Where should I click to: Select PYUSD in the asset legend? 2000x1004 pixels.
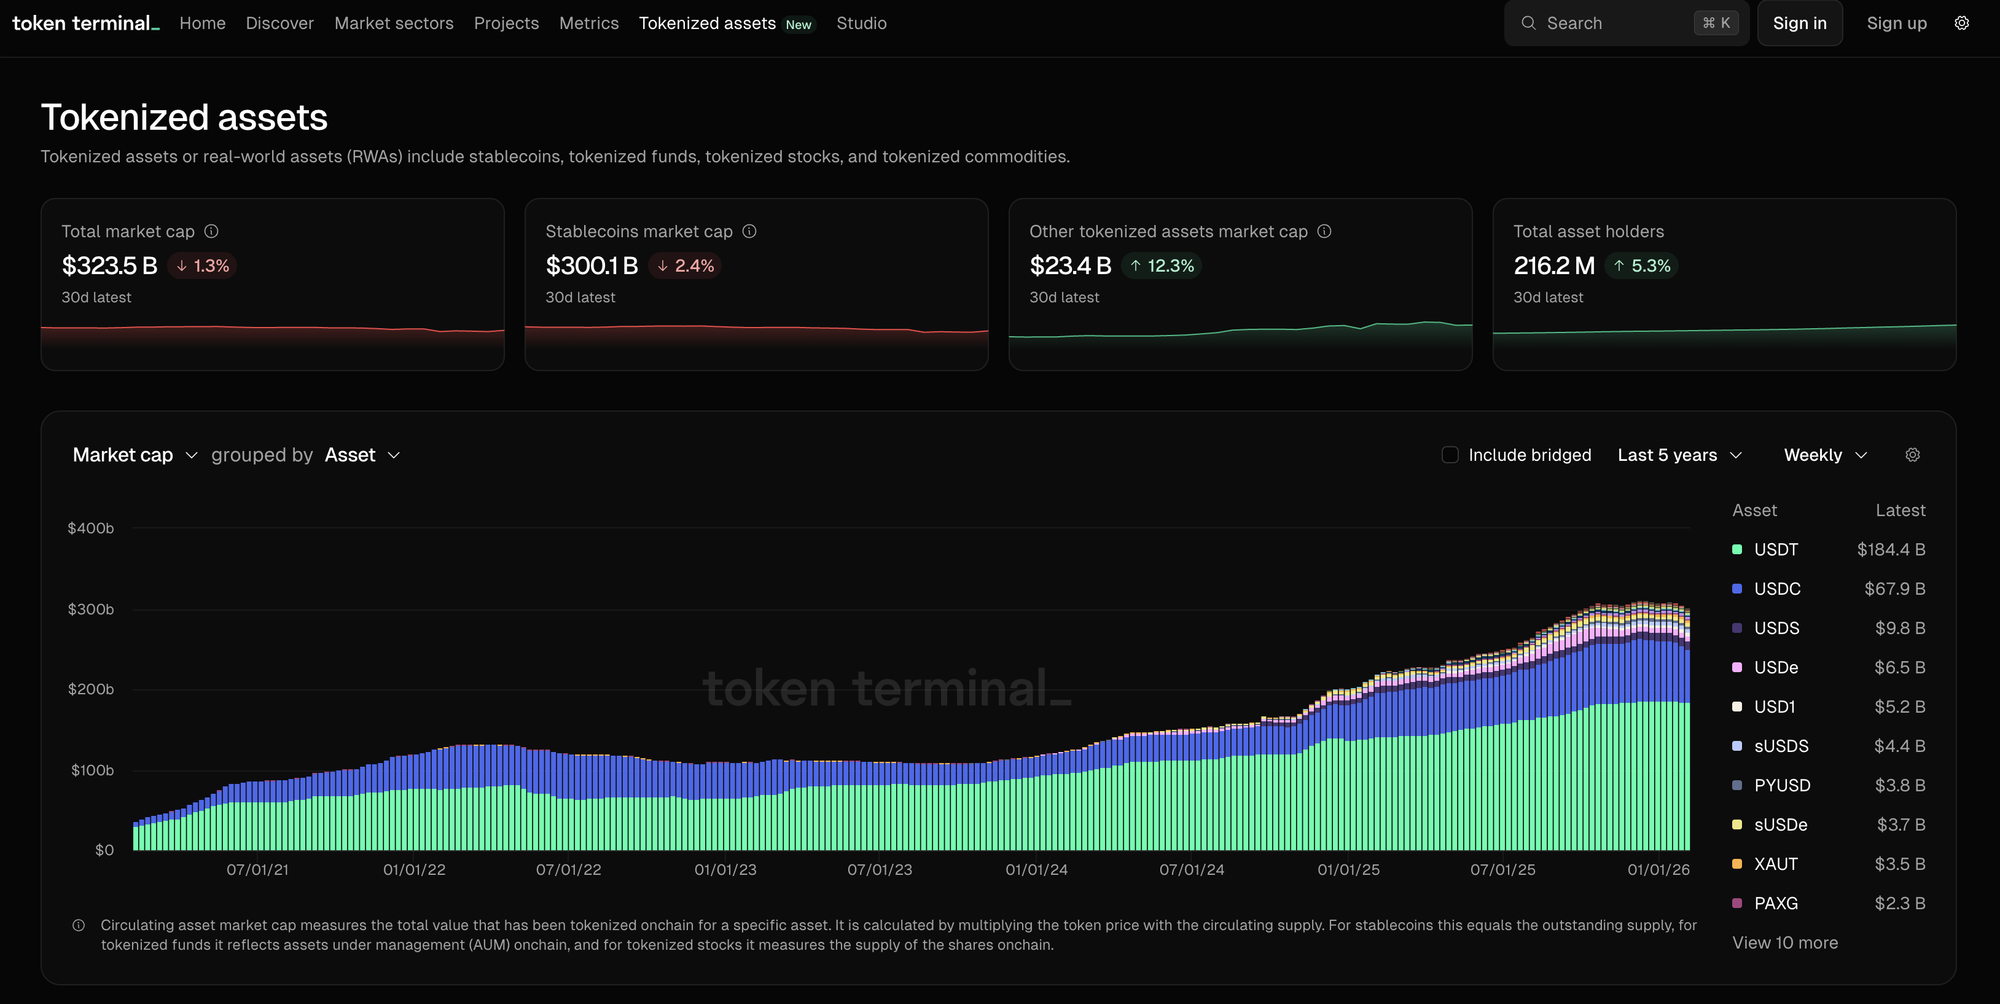tap(1782, 785)
